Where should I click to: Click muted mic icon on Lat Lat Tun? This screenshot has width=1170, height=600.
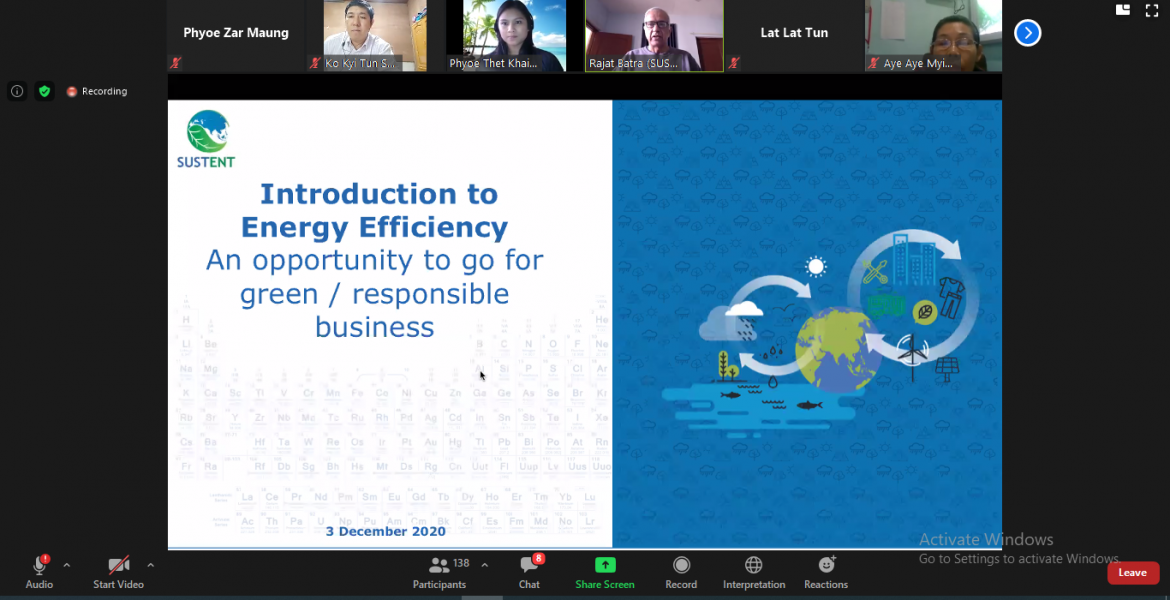pos(733,63)
